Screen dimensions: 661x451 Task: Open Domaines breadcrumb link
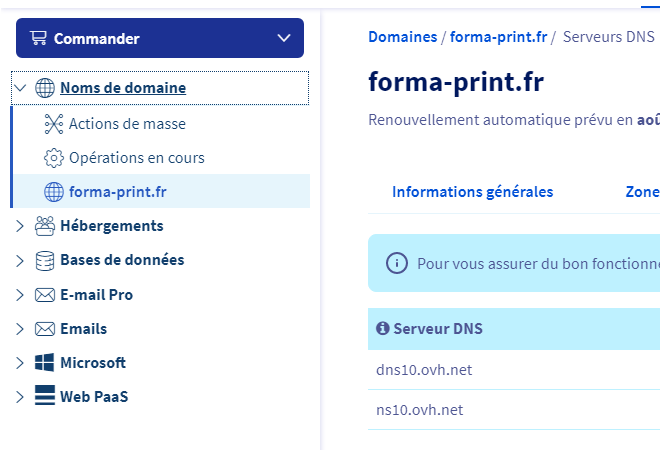click(x=402, y=37)
